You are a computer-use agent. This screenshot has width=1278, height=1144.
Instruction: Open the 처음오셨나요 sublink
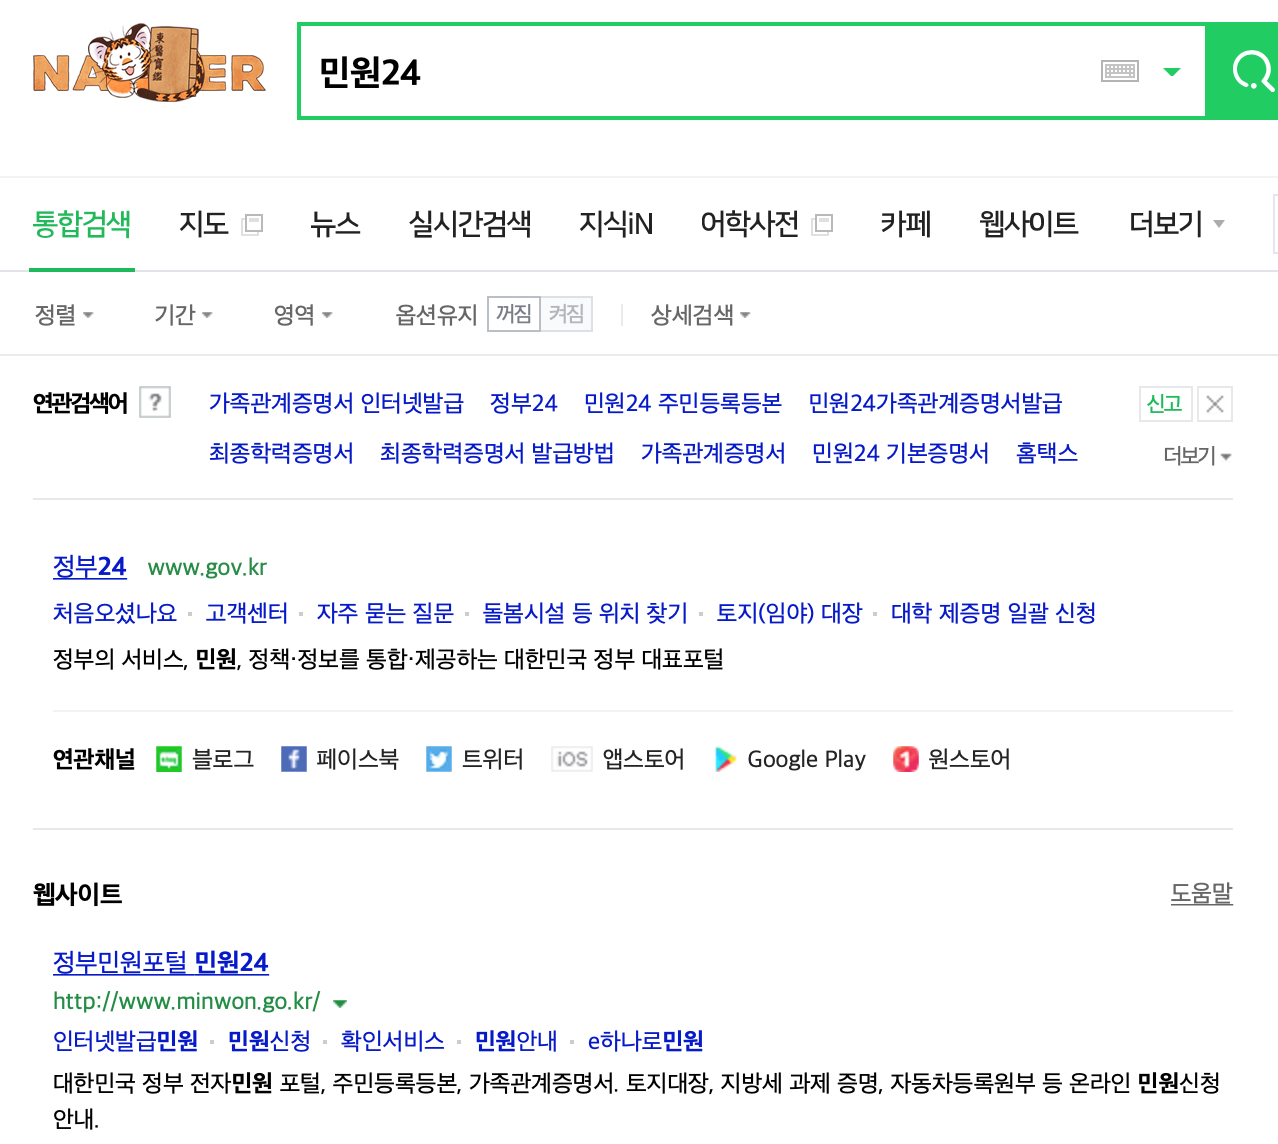115,613
